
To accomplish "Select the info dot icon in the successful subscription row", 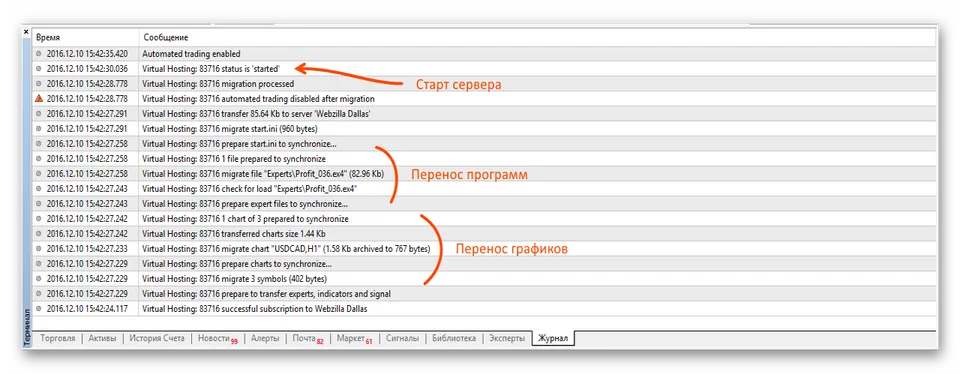I will [39, 309].
